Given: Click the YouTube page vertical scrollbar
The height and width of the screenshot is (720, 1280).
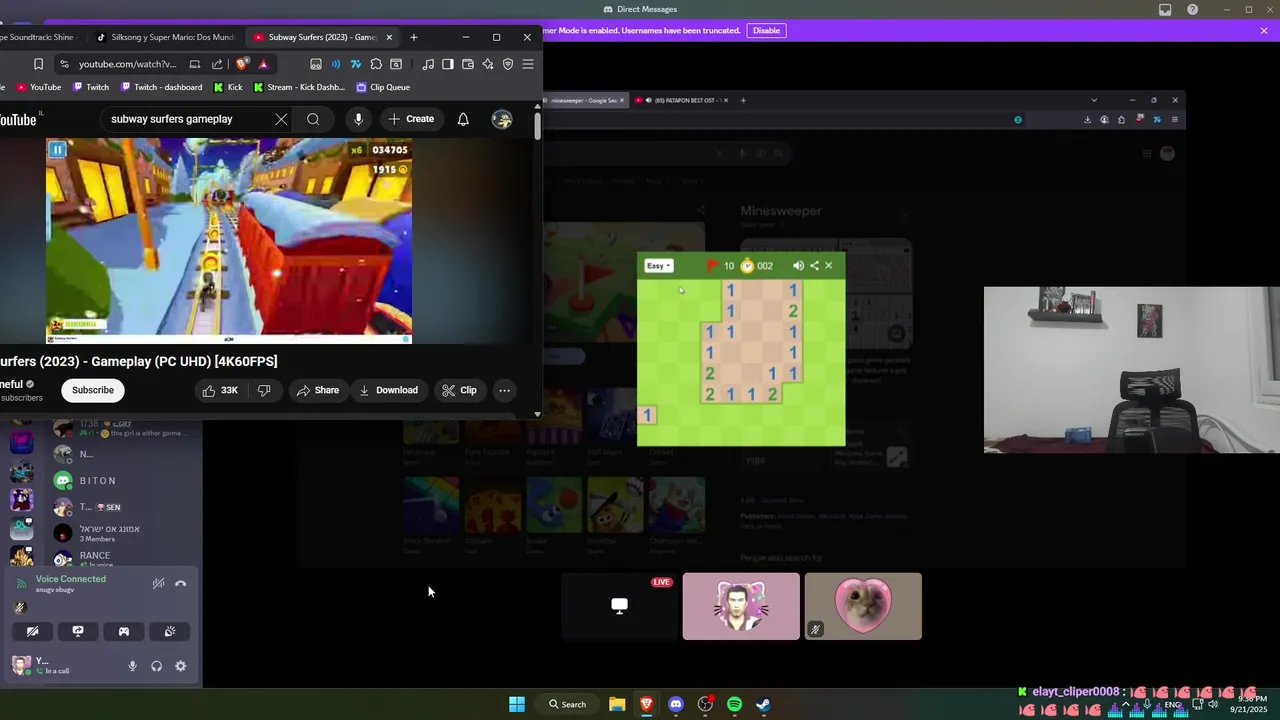Looking at the screenshot, I should point(537,126).
